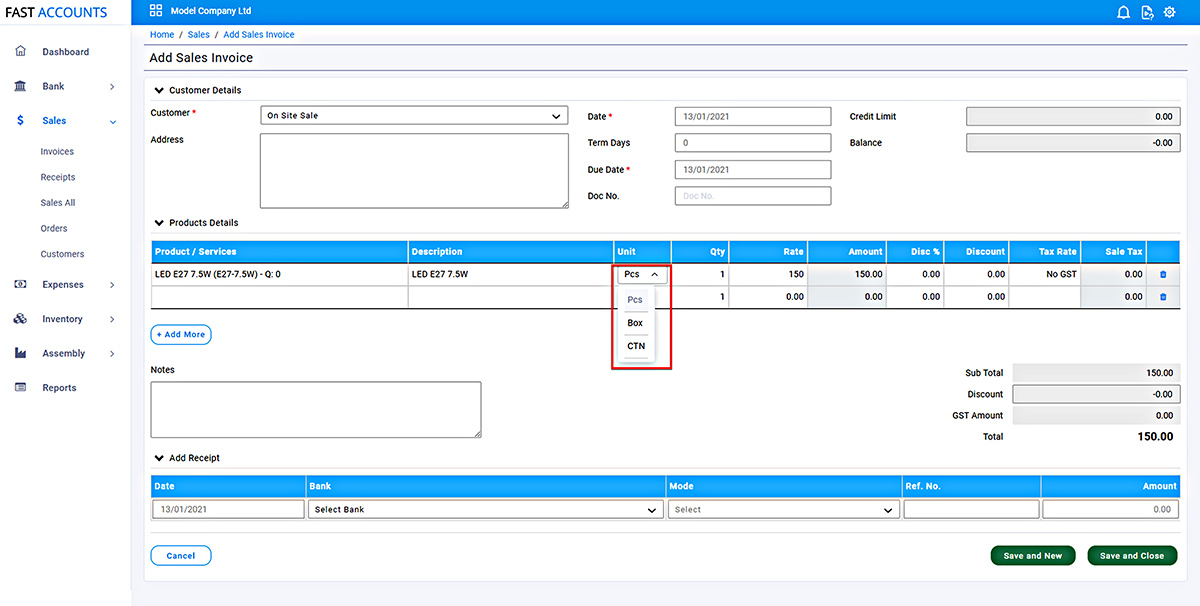Viewport: 1200px width, 606px height.
Task: Click the Term Days field
Action: click(753, 143)
